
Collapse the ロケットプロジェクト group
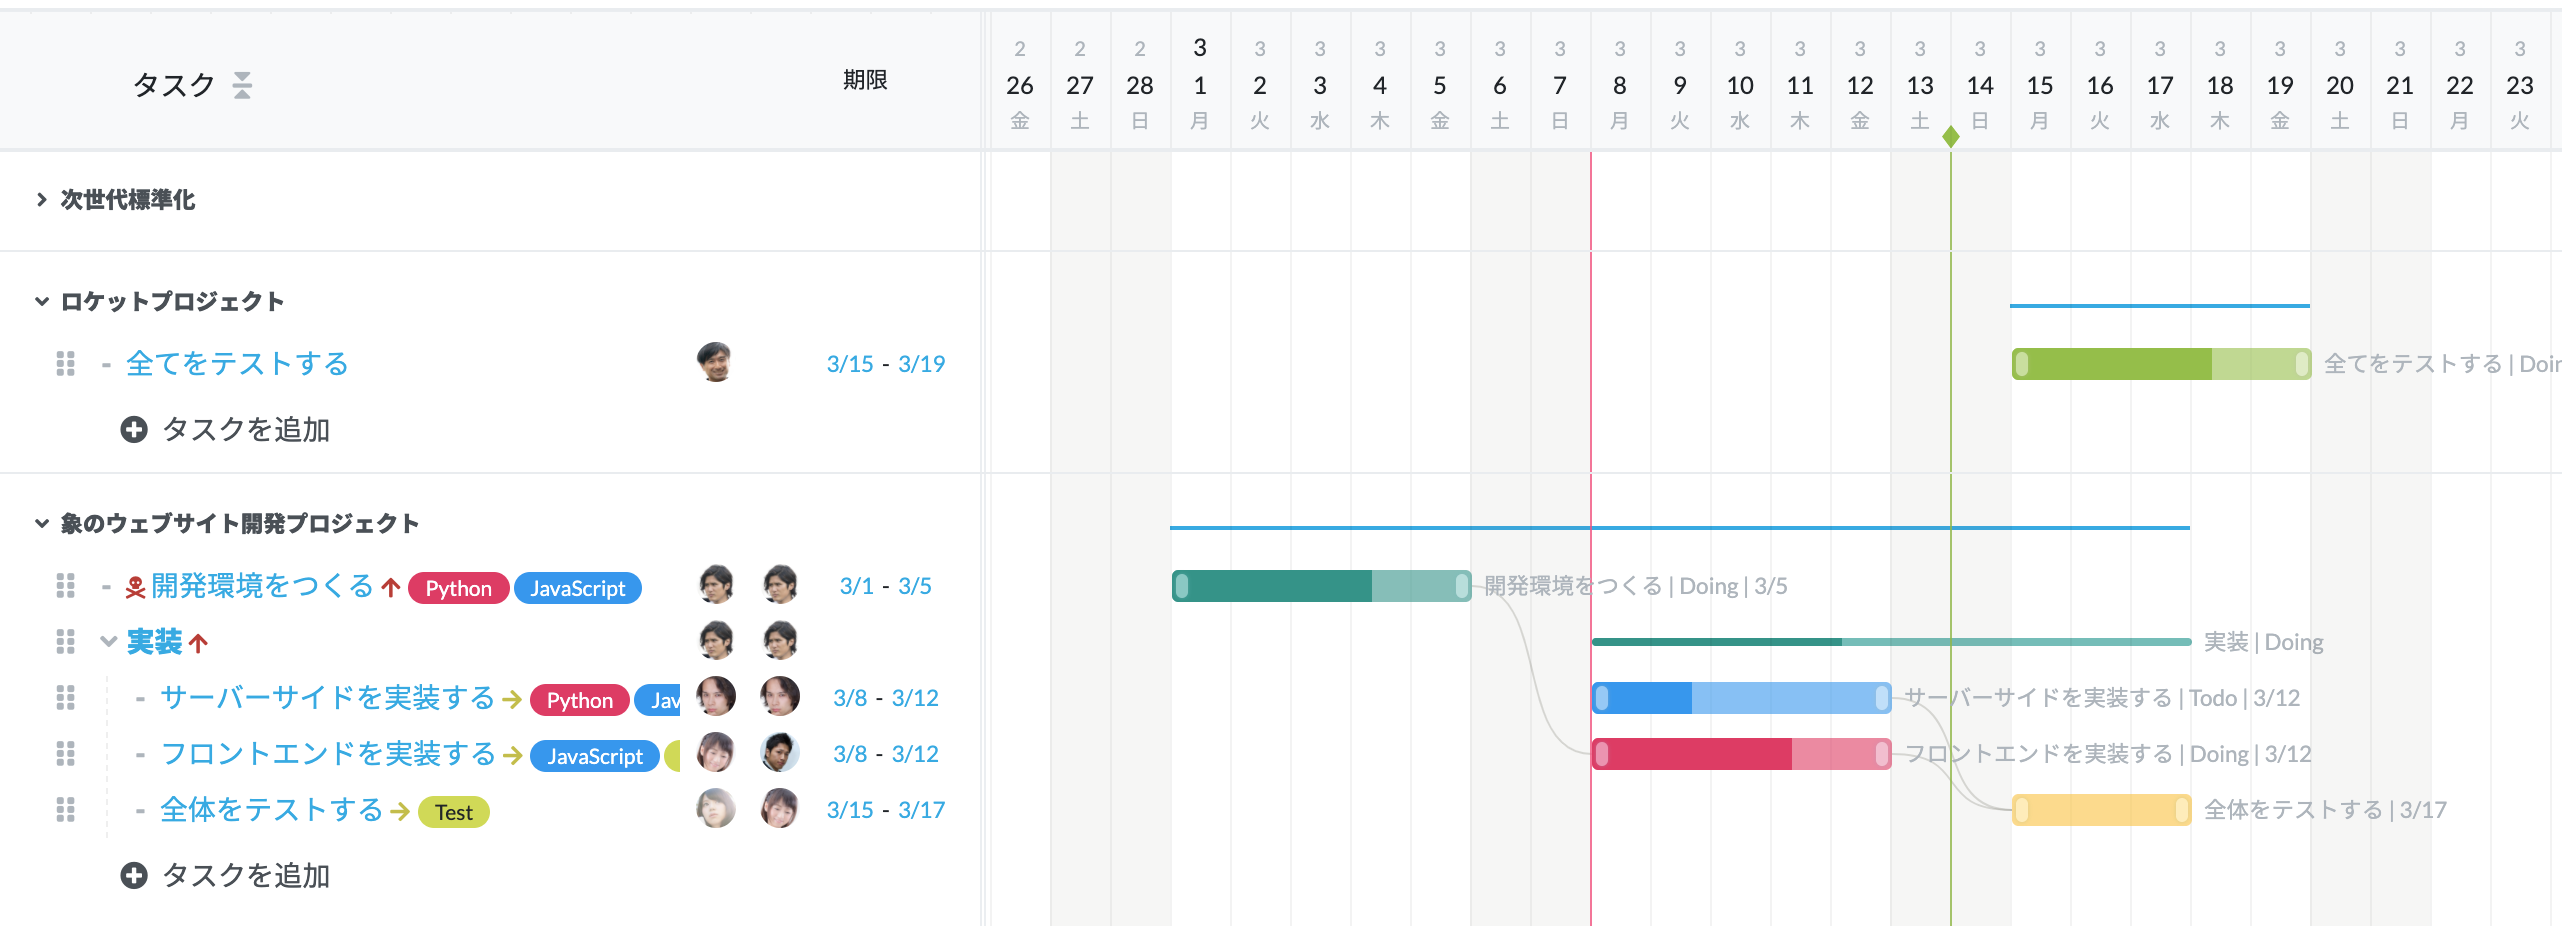tap(41, 301)
